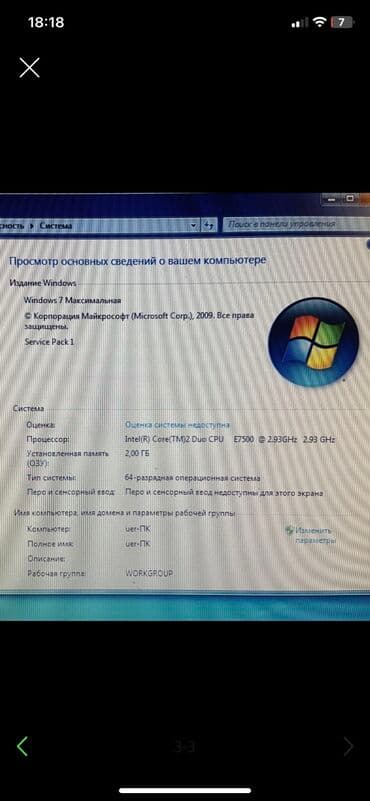Click the Процессор label
Image resolution: width=370 pixels, height=801 pixels.
click(48, 439)
